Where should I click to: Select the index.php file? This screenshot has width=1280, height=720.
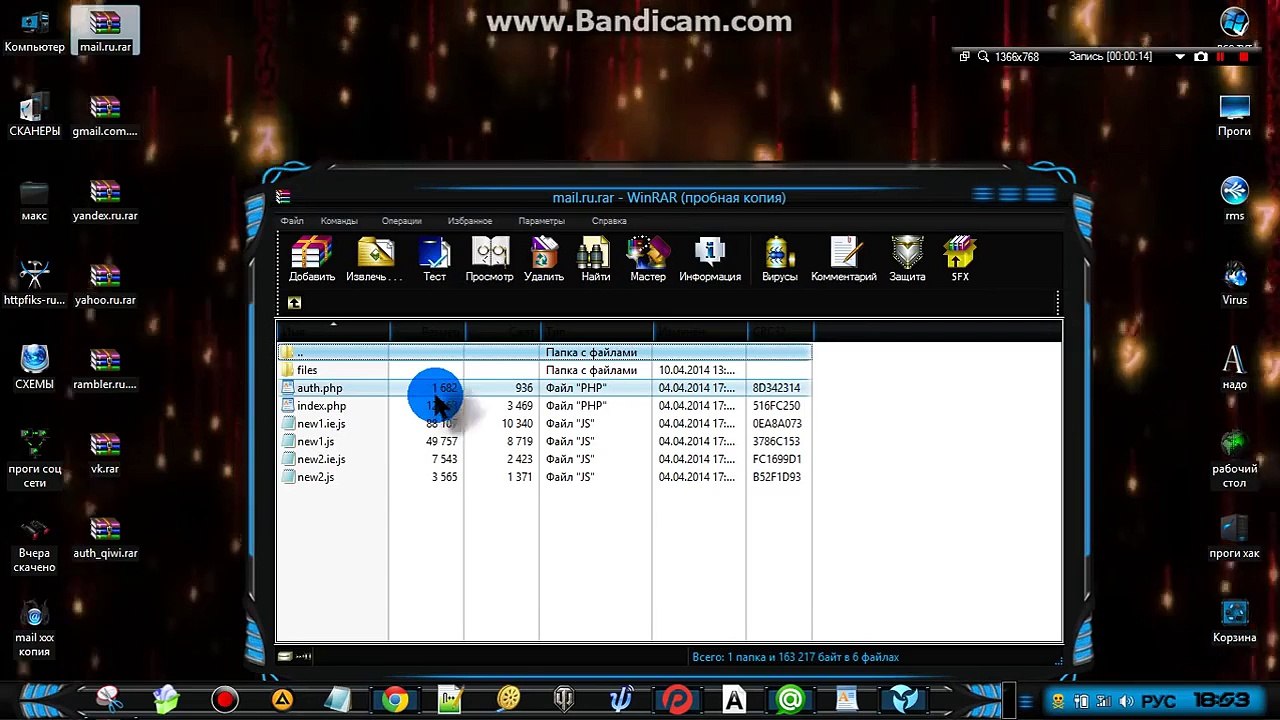[544, 406]
